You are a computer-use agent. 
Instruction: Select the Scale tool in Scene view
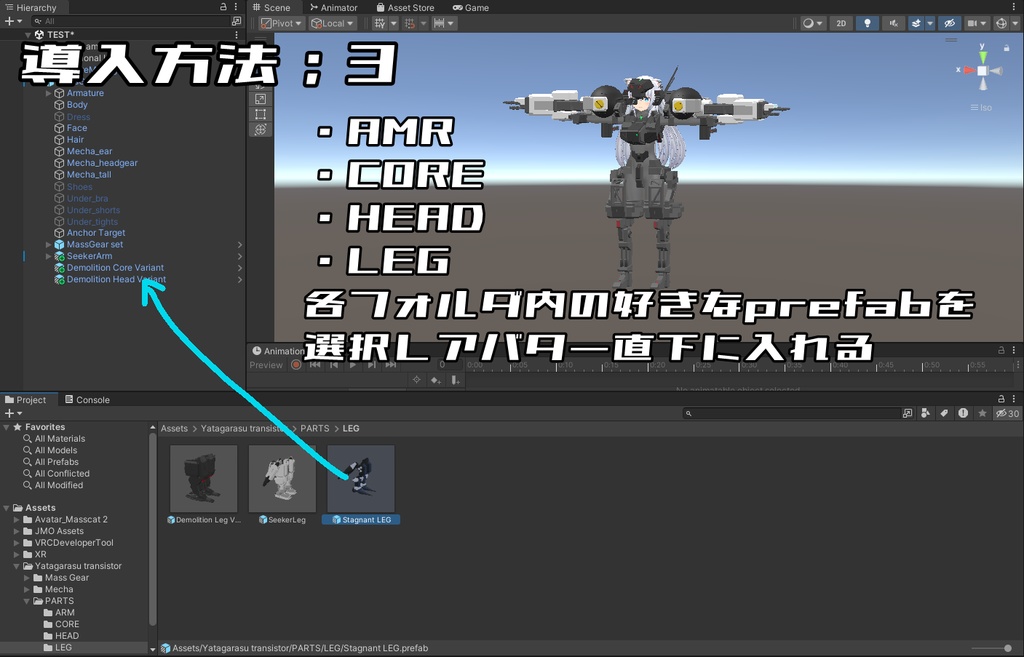pyautogui.click(x=261, y=99)
